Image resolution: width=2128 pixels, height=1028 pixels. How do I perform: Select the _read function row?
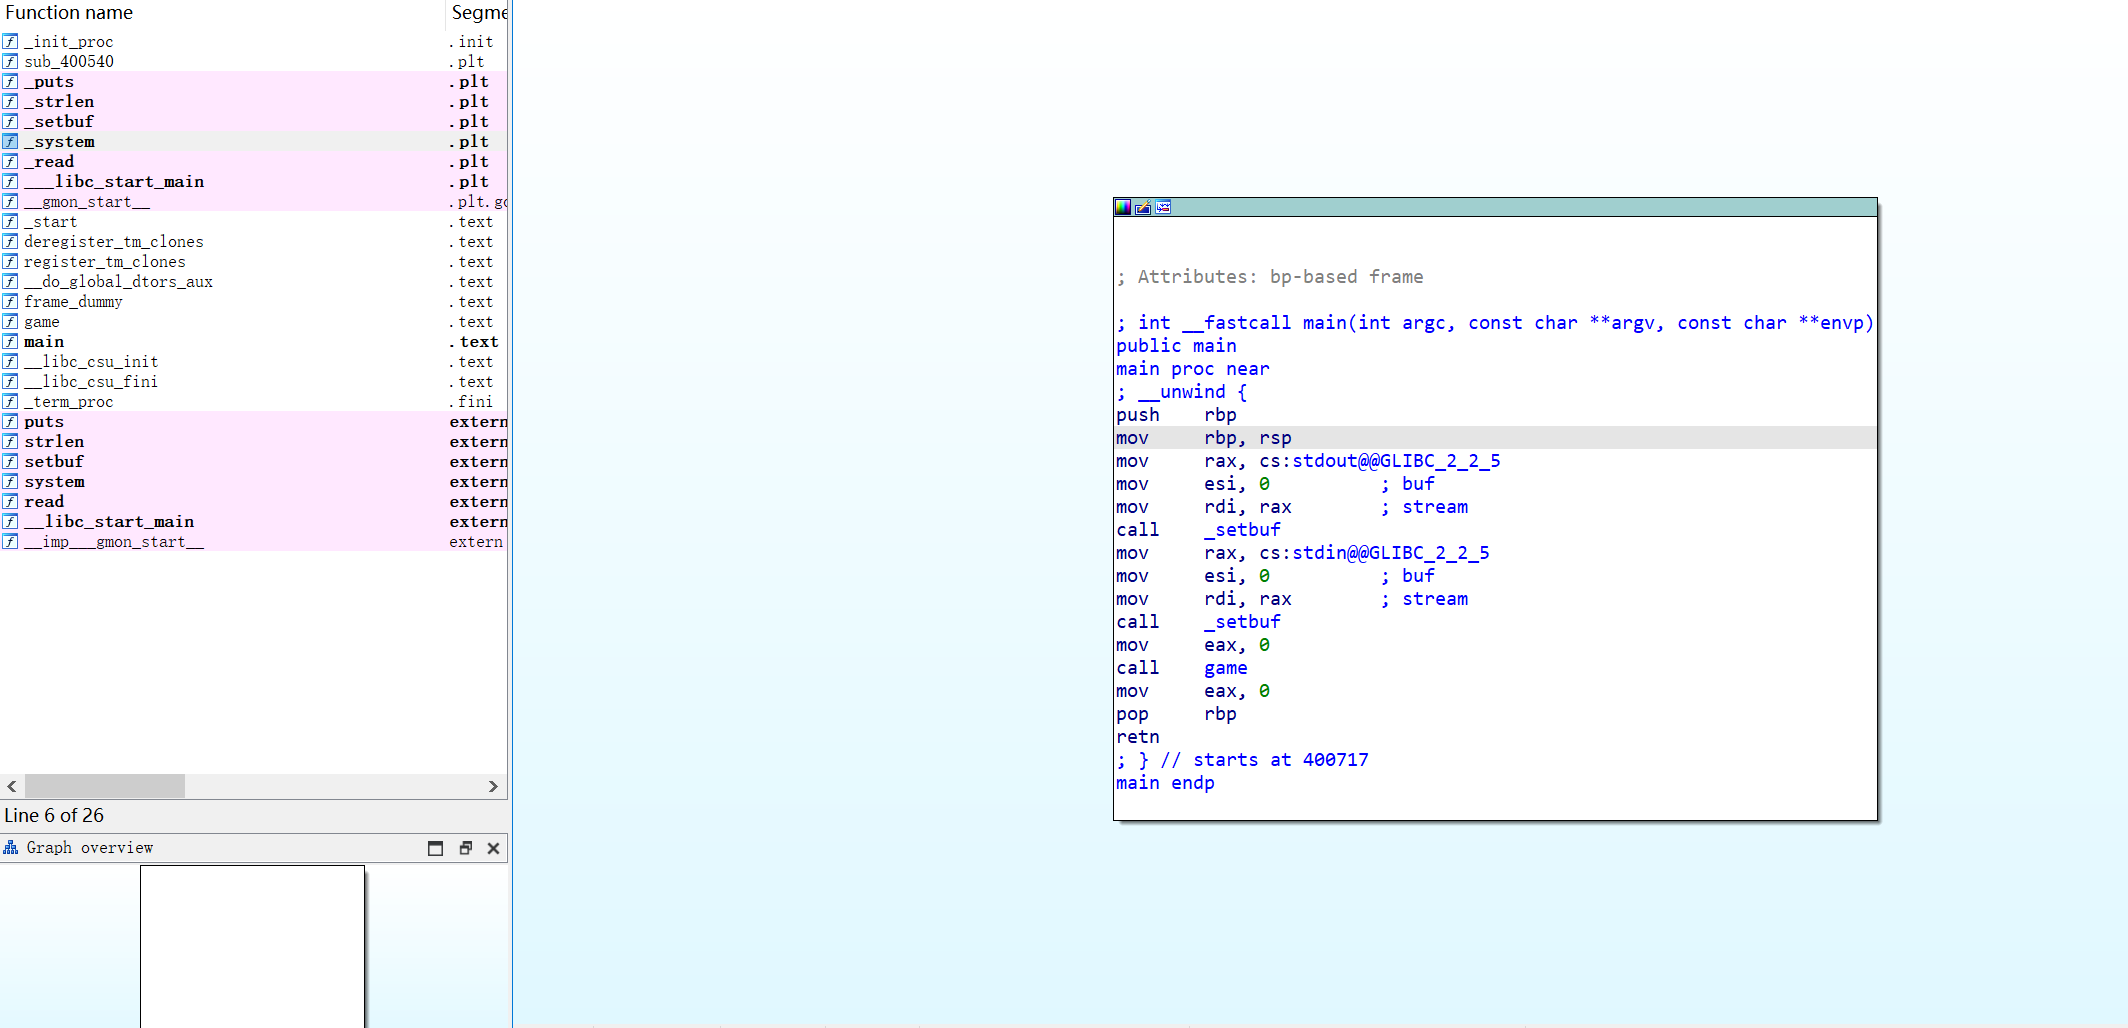(254, 162)
